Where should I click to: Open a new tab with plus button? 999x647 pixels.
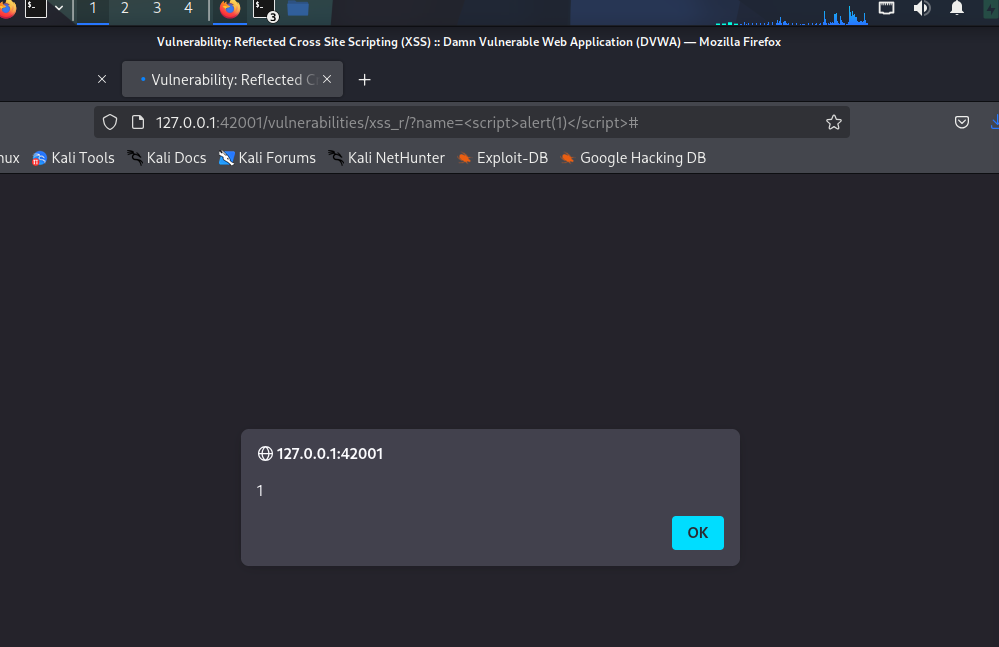(x=364, y=80)
